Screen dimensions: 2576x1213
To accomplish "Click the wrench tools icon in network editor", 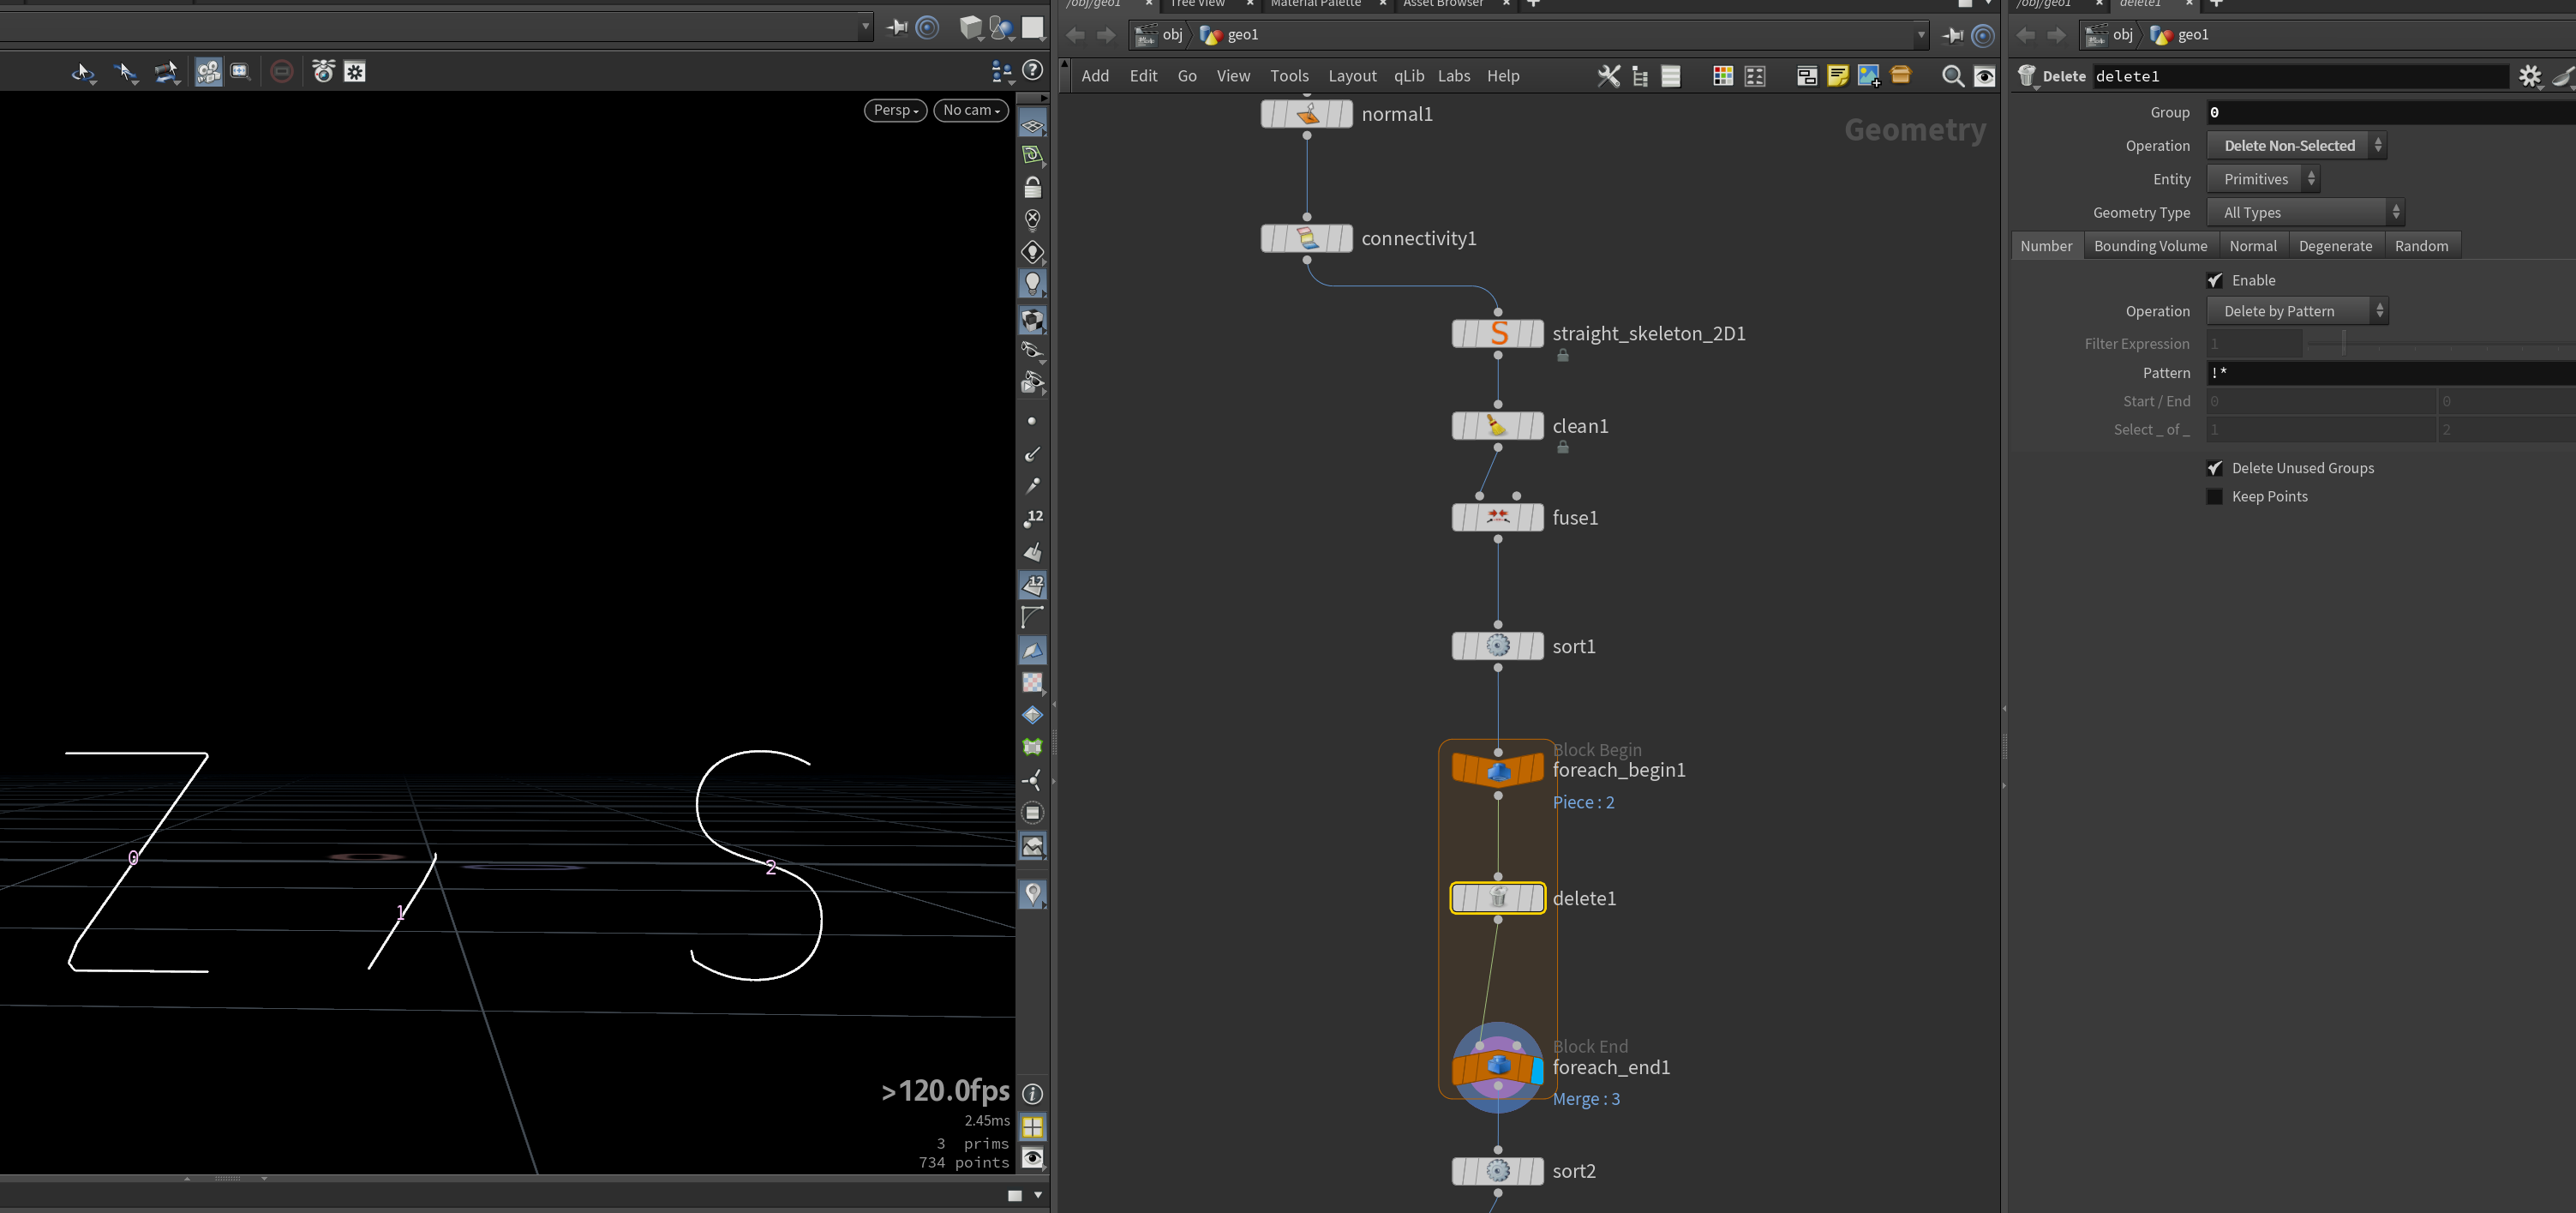I will 1608,76.
